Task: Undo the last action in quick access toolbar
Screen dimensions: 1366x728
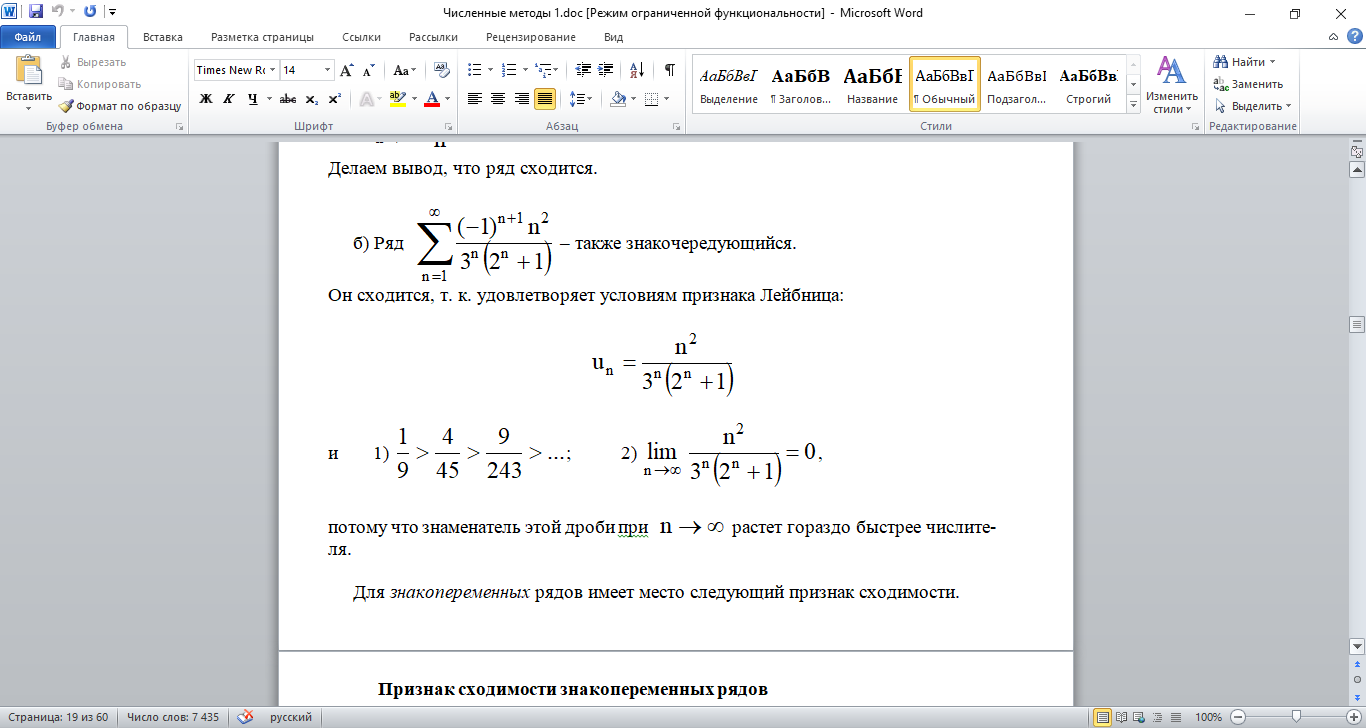Action: [57, 13]
